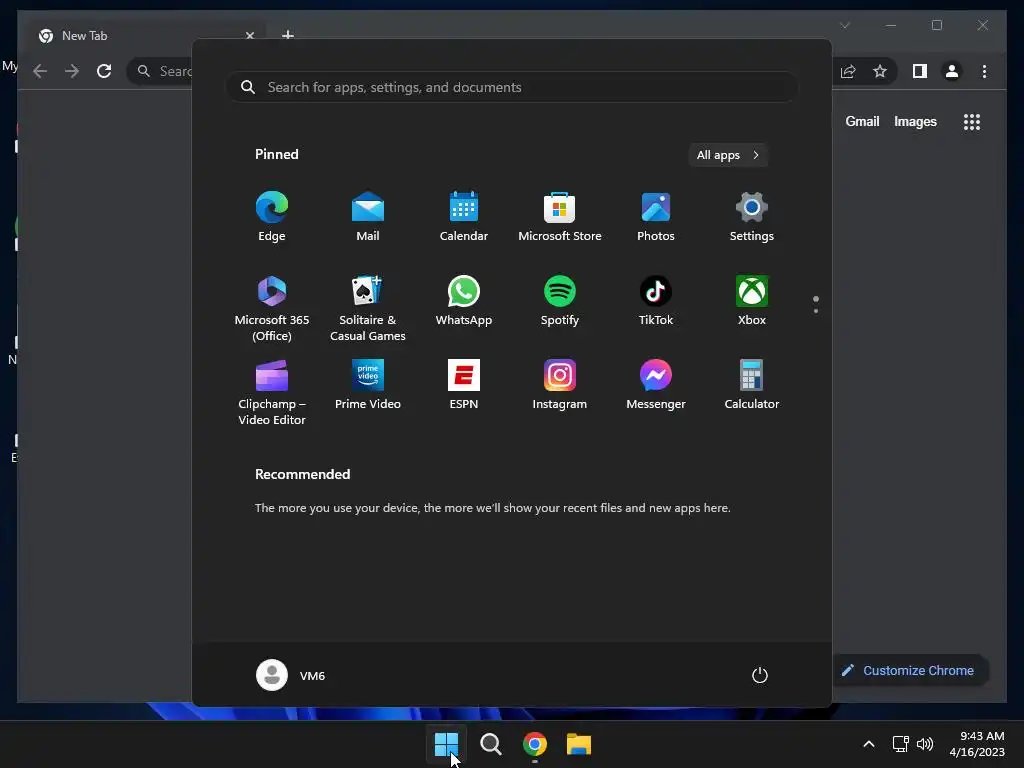Click Chrome's forward arrow
1024x768 pixels.
click(72, 71)
